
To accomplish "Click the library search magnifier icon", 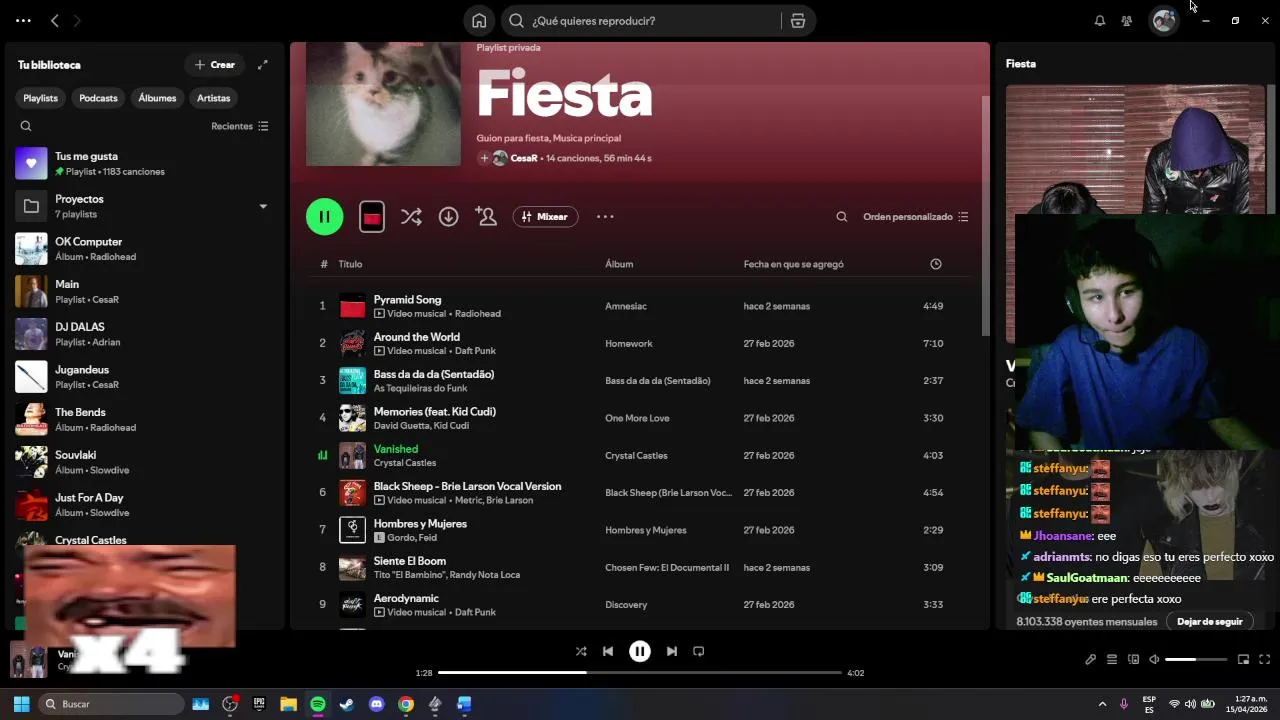I will (26, 126).
